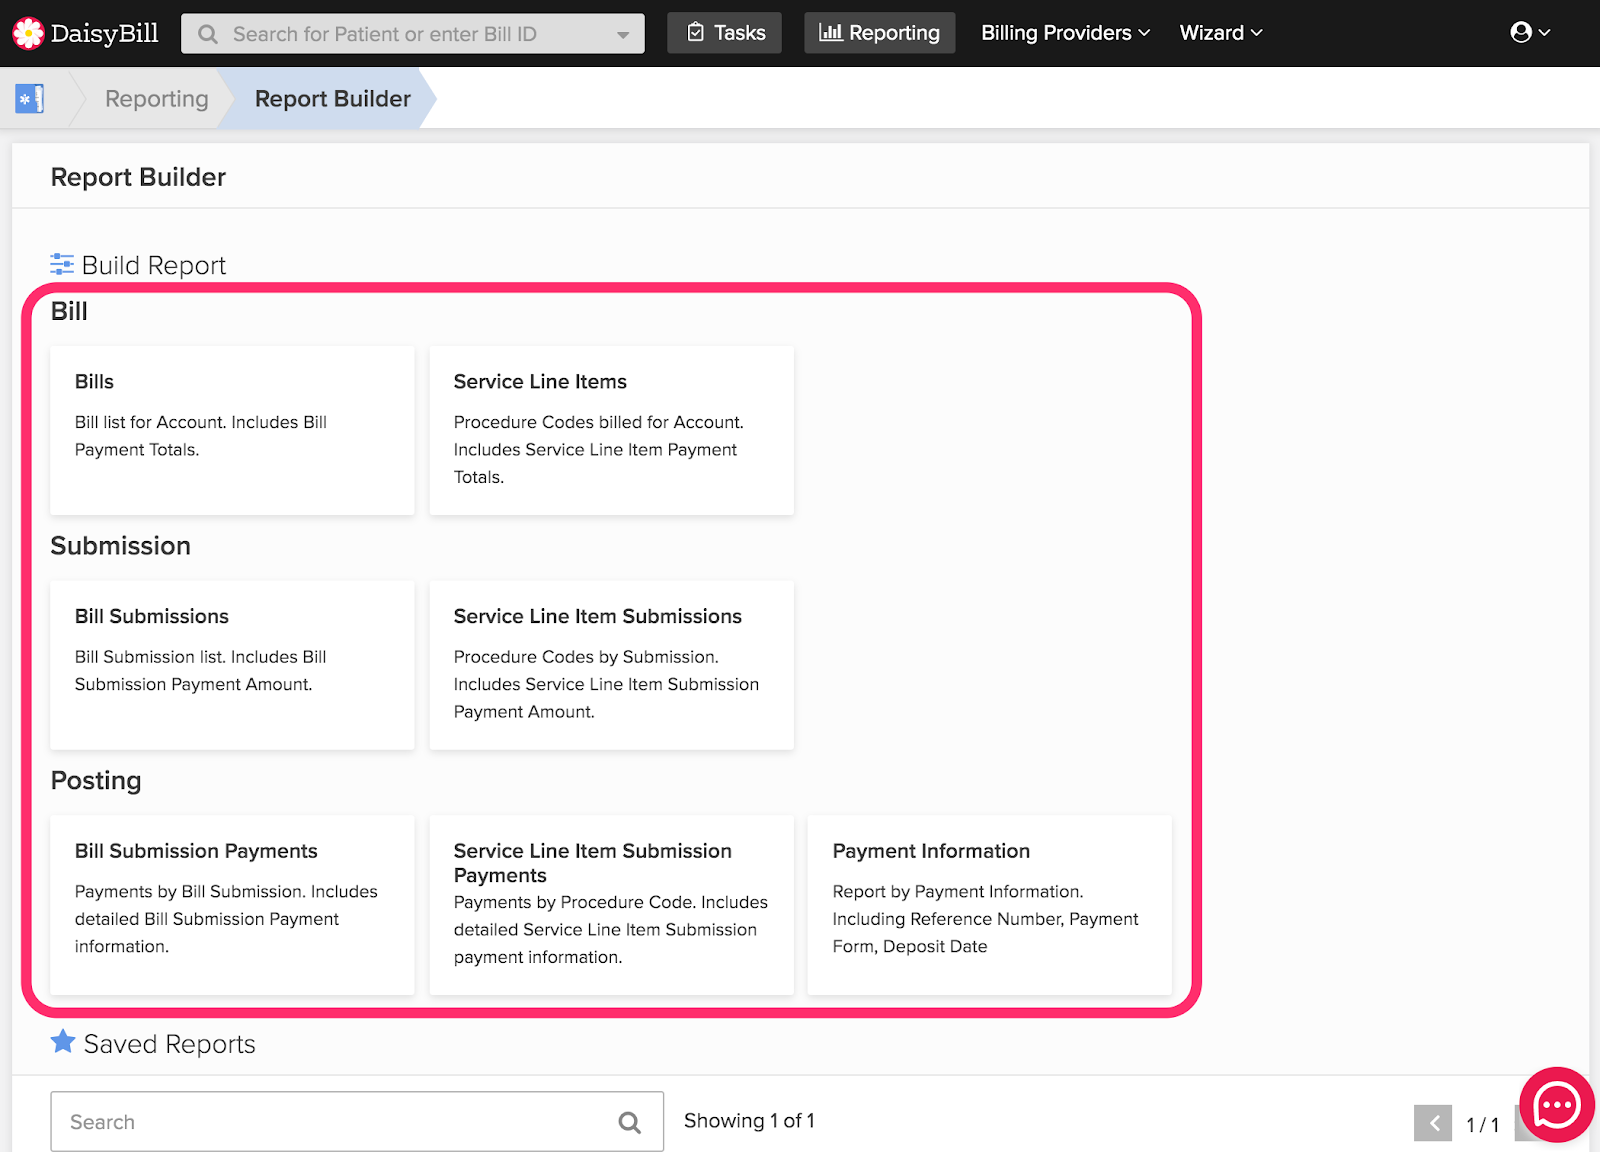The height and width of the screenshot is (1152, 1600).
Task: Click the magnifier icon in patient search
Action: click(208, 34)
